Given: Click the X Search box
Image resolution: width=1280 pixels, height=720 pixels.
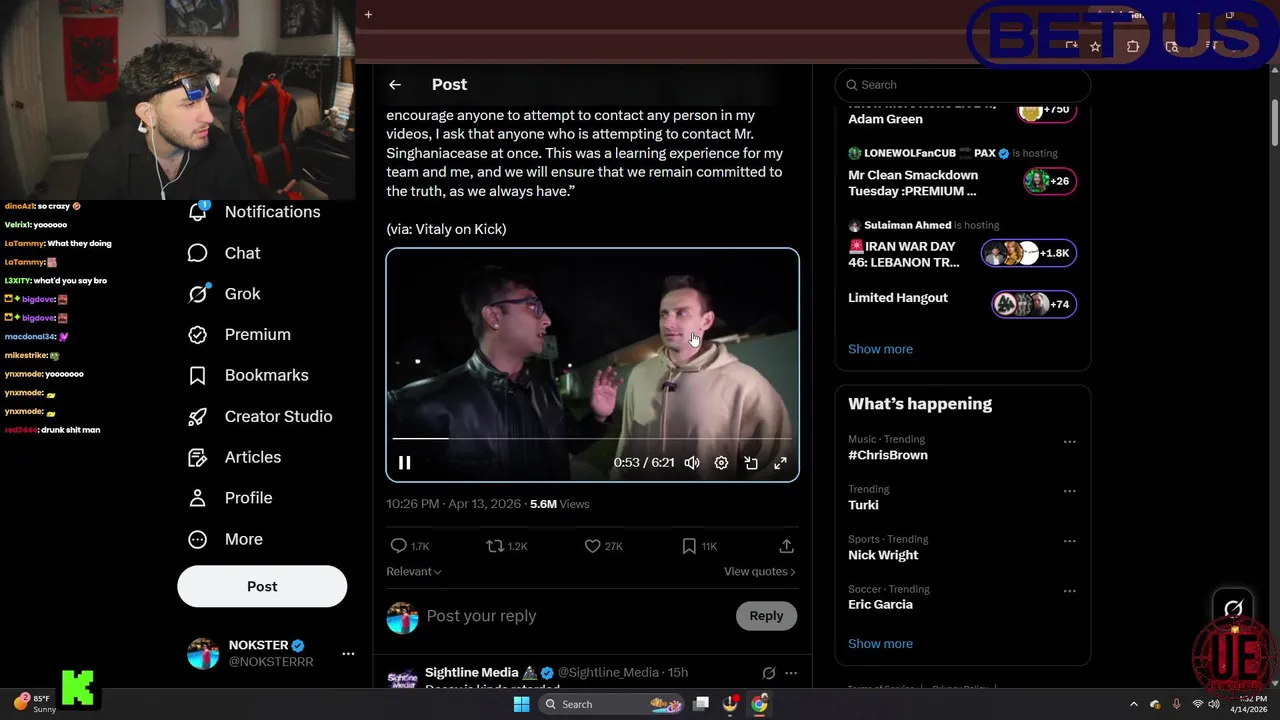Looking at the screenshot, I should pyautogui.click(x=962, y=85).
